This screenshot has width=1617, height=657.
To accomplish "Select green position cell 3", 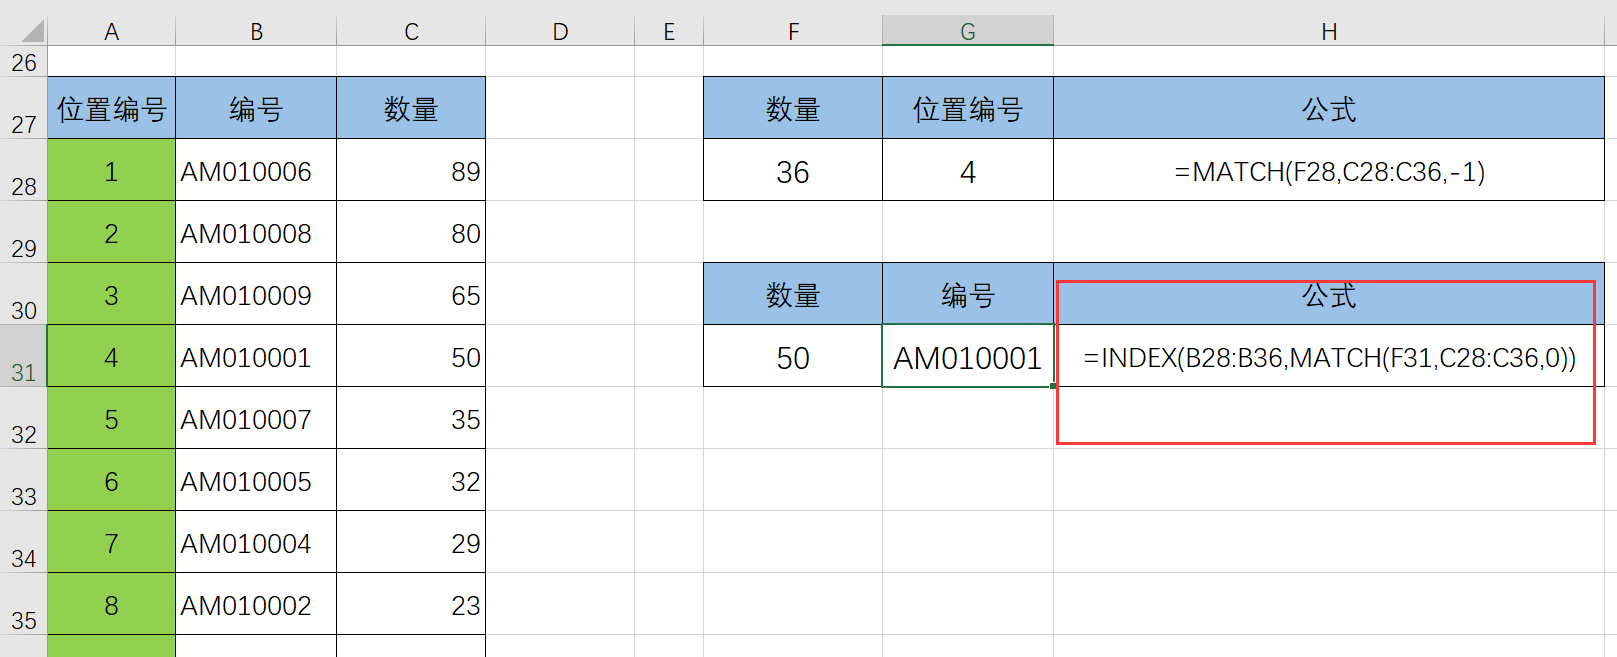I will pyautogui.click(x=111, y=294).
